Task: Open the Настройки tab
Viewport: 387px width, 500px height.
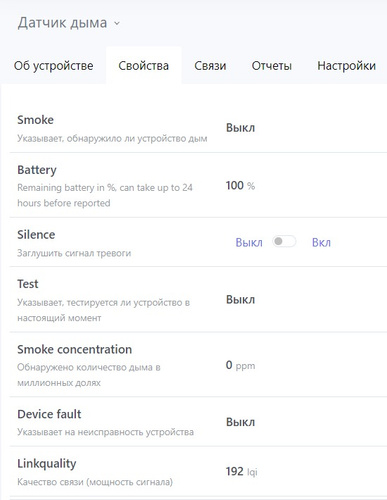Action: point(346,66)
